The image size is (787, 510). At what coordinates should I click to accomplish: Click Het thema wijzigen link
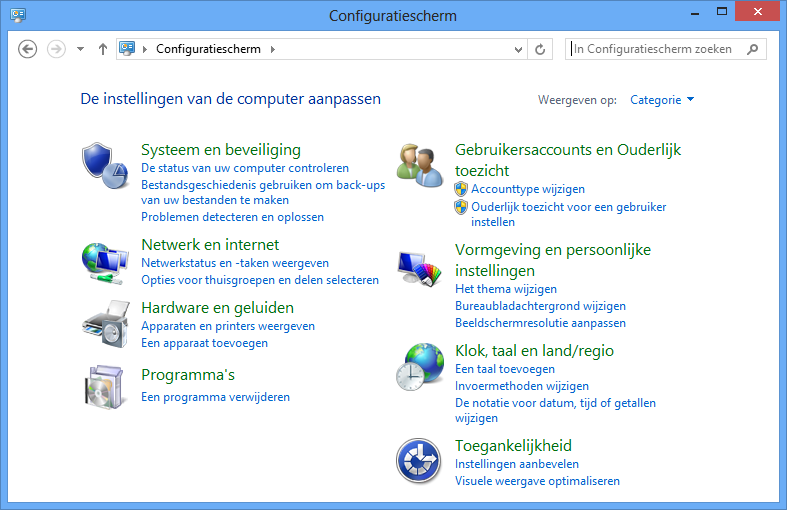pyautogui.click(x=505, y=289)
